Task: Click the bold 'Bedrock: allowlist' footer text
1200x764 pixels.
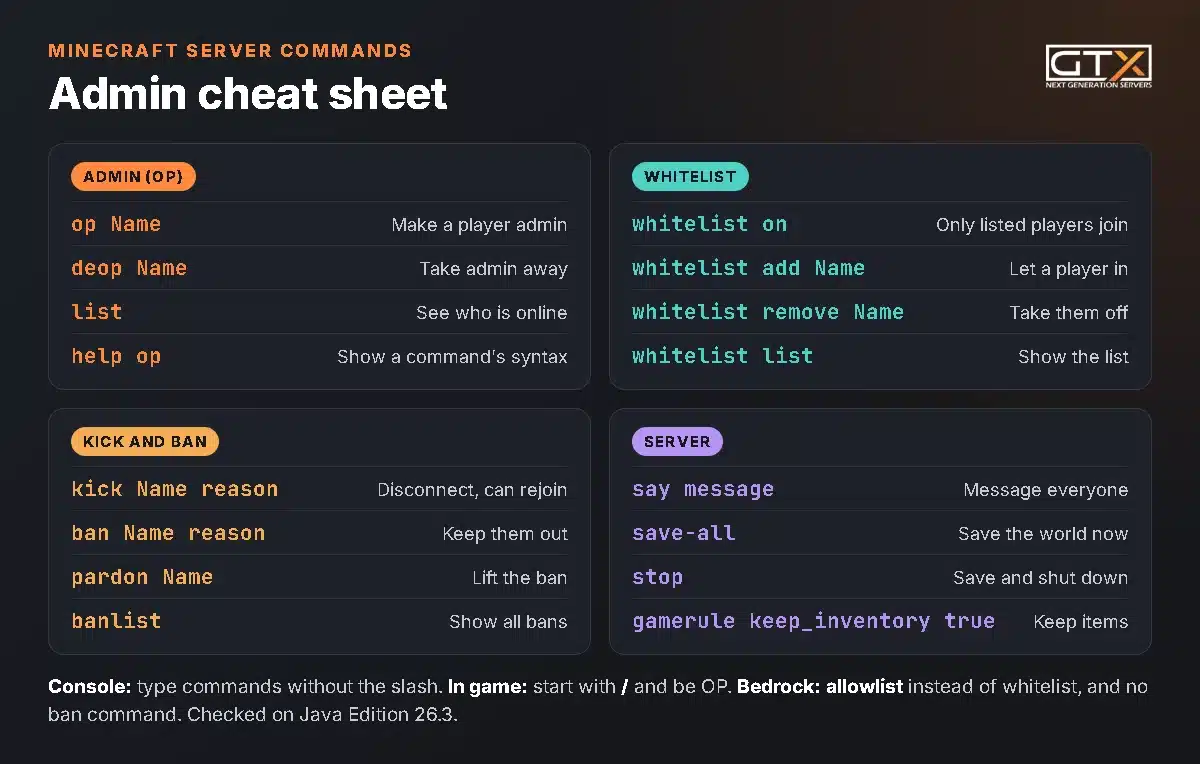Action: click(x=820, y=687)
